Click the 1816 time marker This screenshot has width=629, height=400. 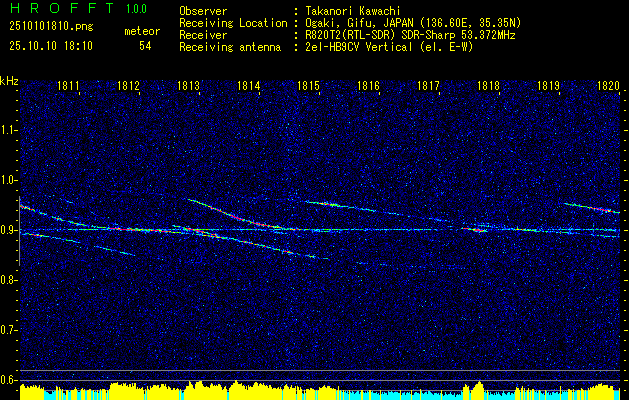click(x=368, y=86)
